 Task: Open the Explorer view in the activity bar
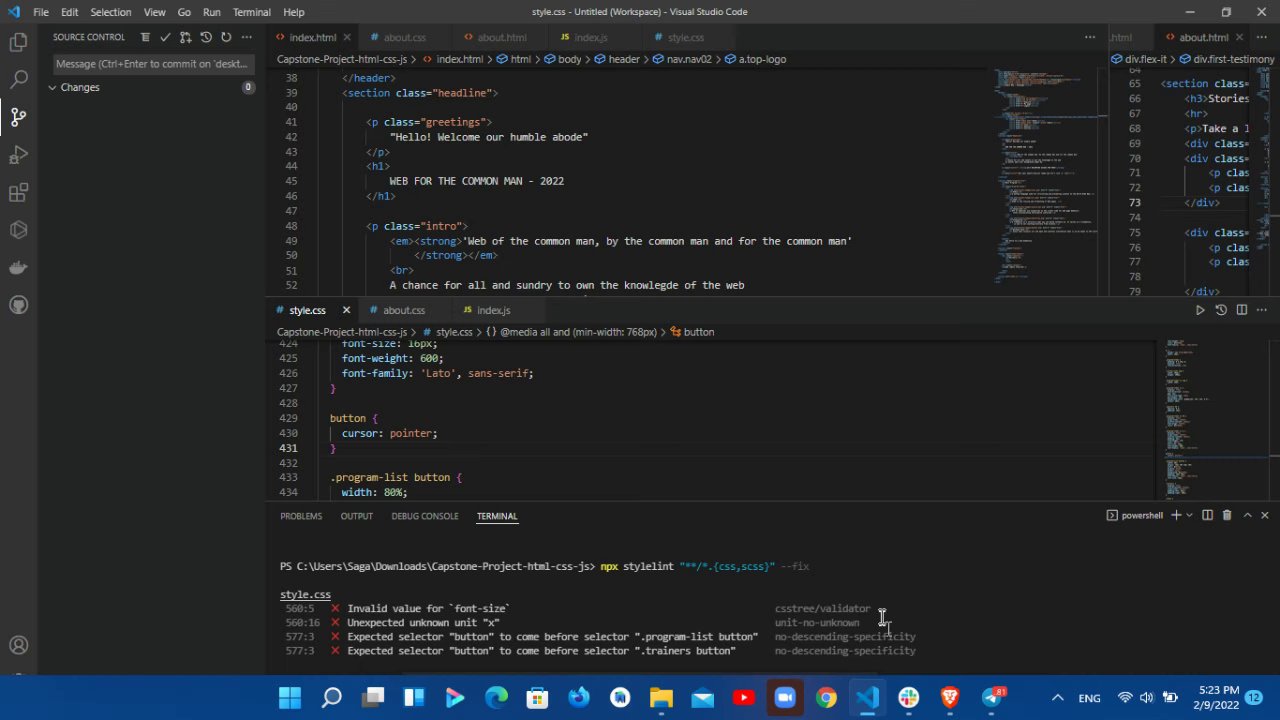pyautogui.click(x=18, y=42)
